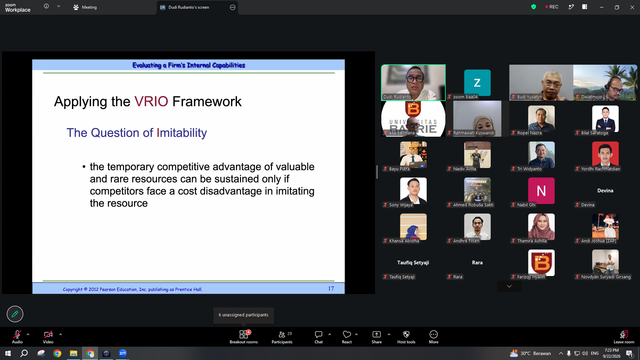The height and width of the screenshot is (360, 640).
Task: Select the Universitas Bakrie logo tile
Action: coord(413,118)
